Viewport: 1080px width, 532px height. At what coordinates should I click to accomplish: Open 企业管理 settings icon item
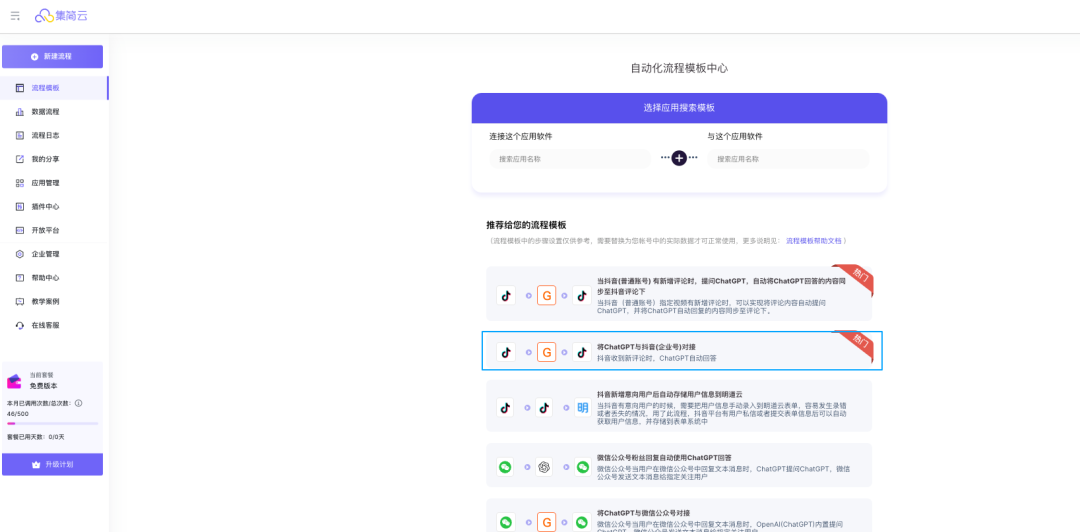pos(54,254)
